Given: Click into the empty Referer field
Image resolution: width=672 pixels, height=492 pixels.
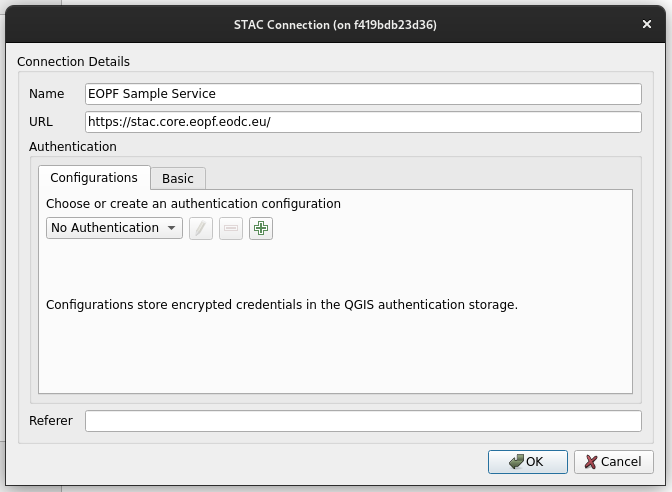Looking at the screenshot, I should (363, 421).
